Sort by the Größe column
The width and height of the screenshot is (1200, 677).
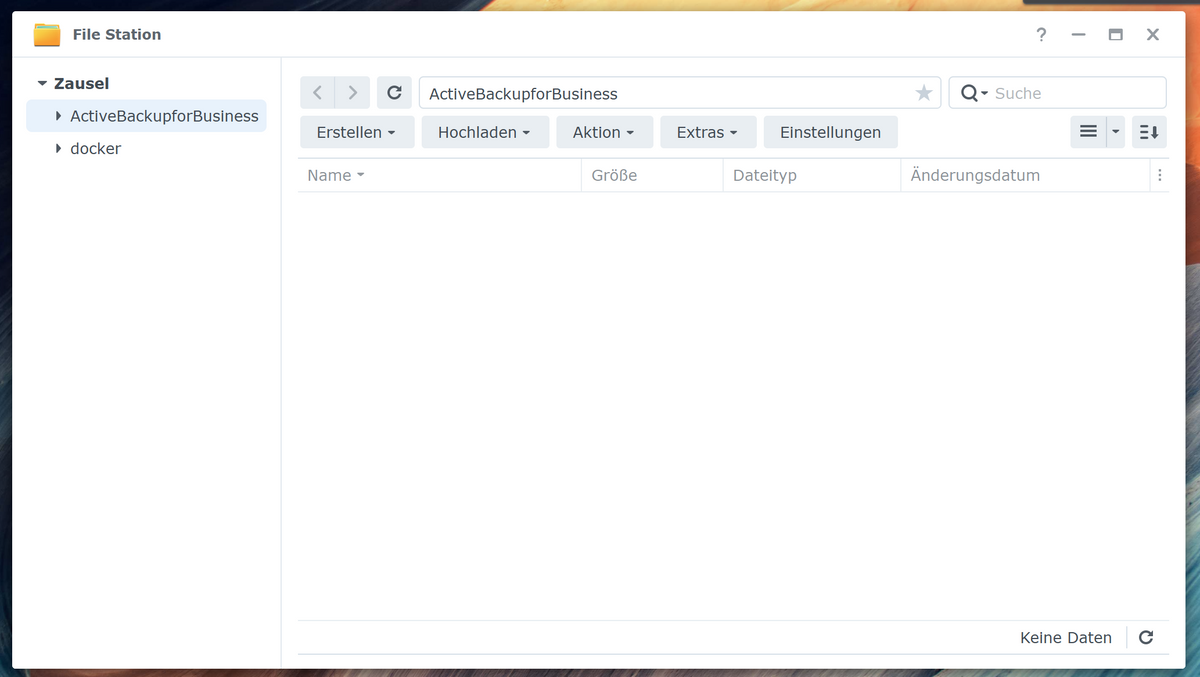[652, 175]
